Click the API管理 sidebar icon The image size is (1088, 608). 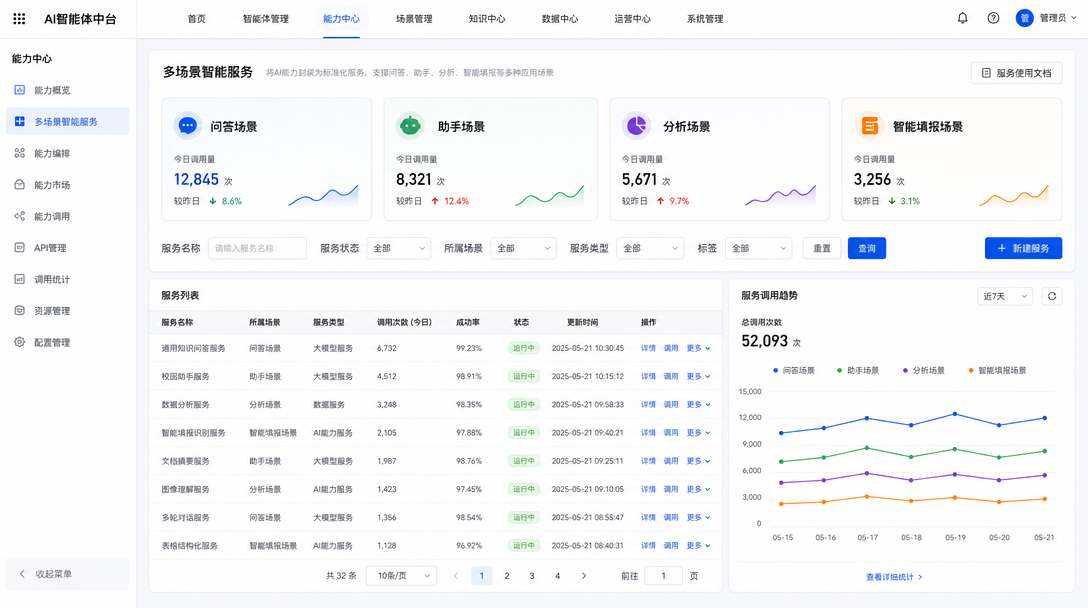(x=19, y=247)
